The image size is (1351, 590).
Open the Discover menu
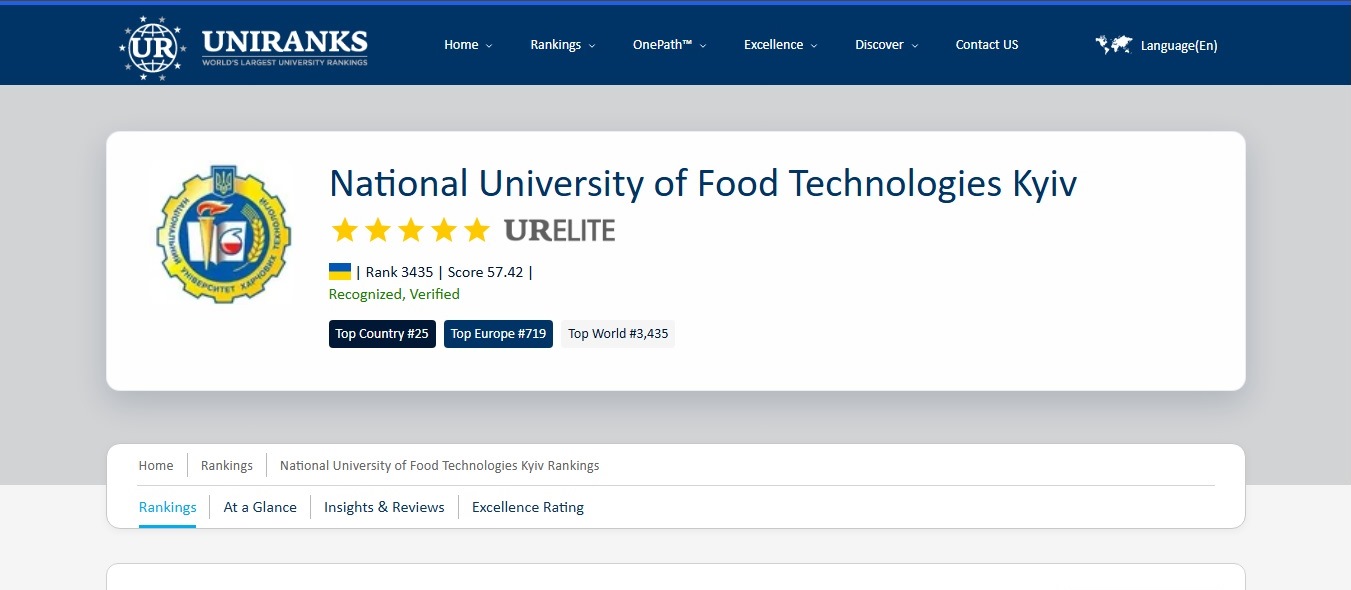click(x=879, y=45)
